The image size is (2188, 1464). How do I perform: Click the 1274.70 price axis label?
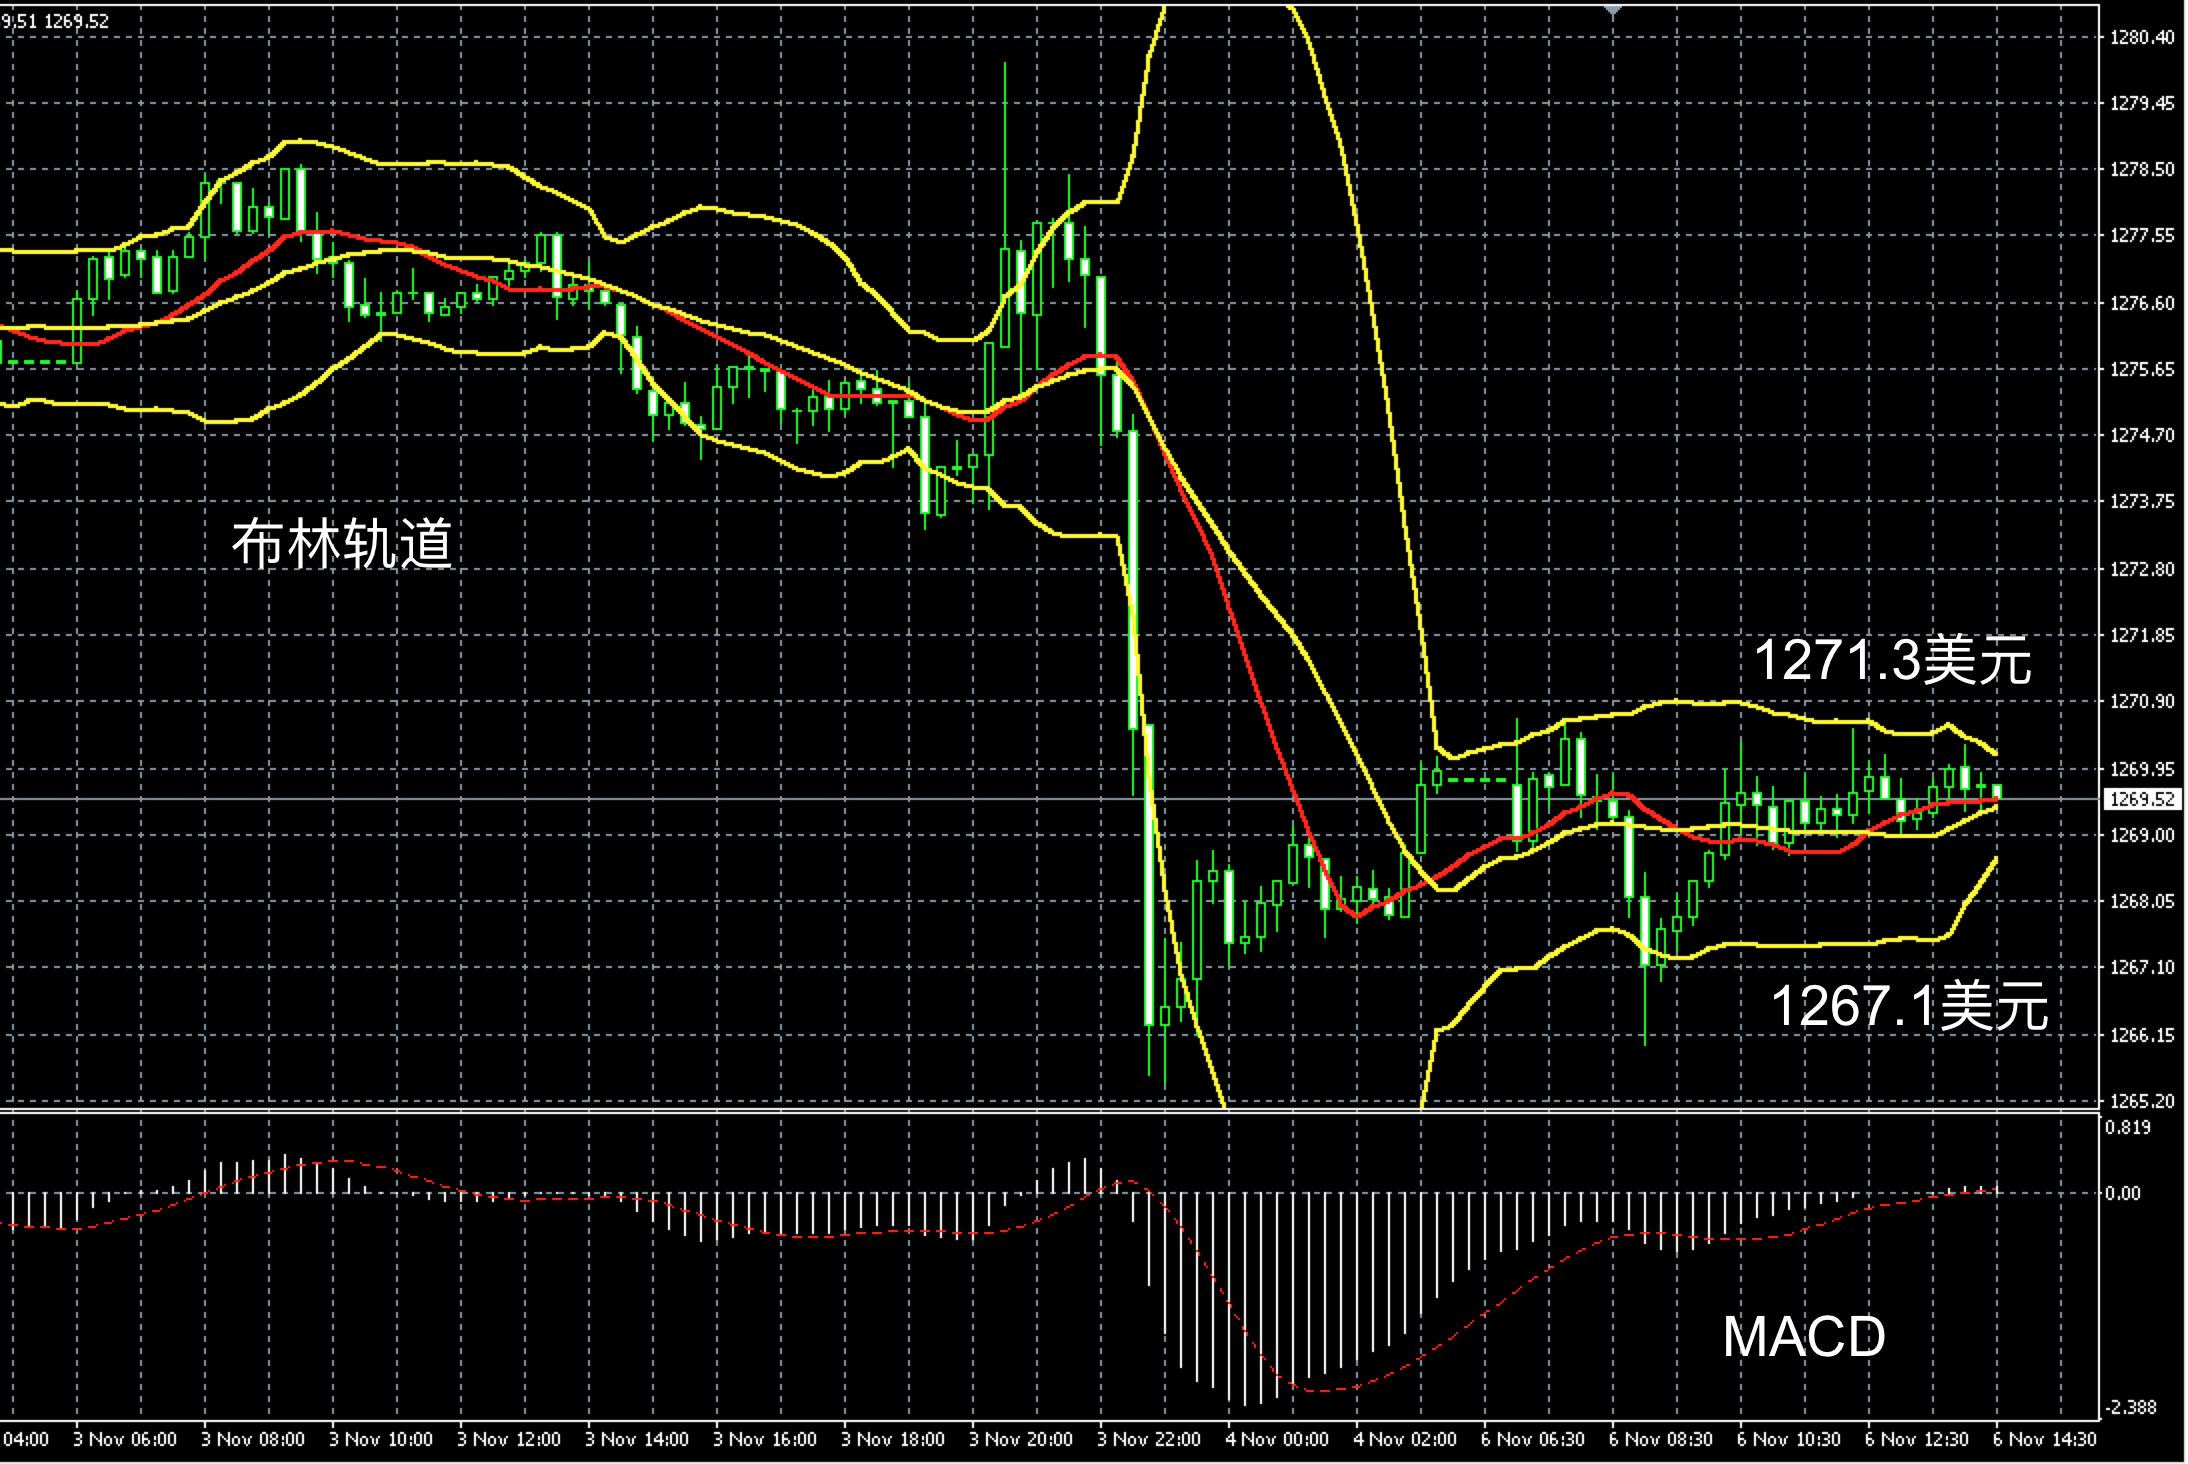click(2141, 436)
